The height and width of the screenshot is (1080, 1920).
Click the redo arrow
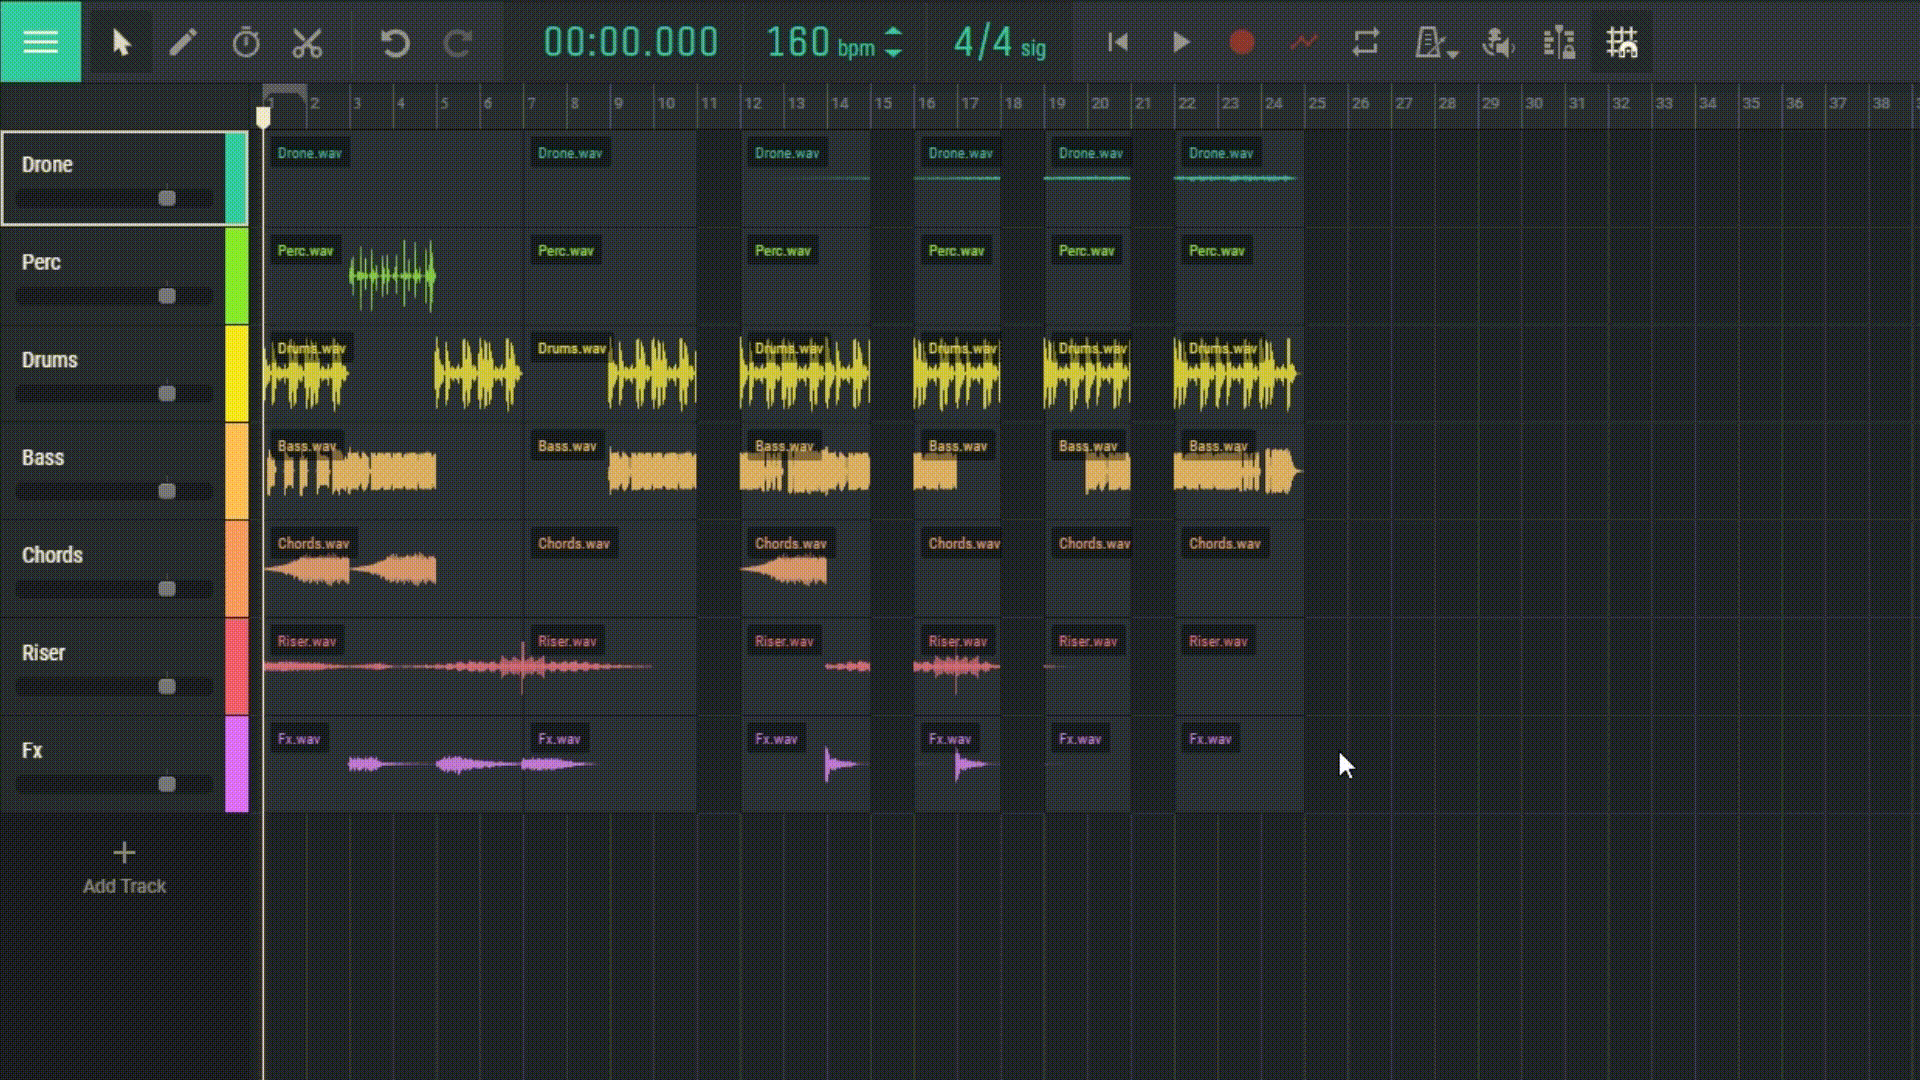coord(457,43)
